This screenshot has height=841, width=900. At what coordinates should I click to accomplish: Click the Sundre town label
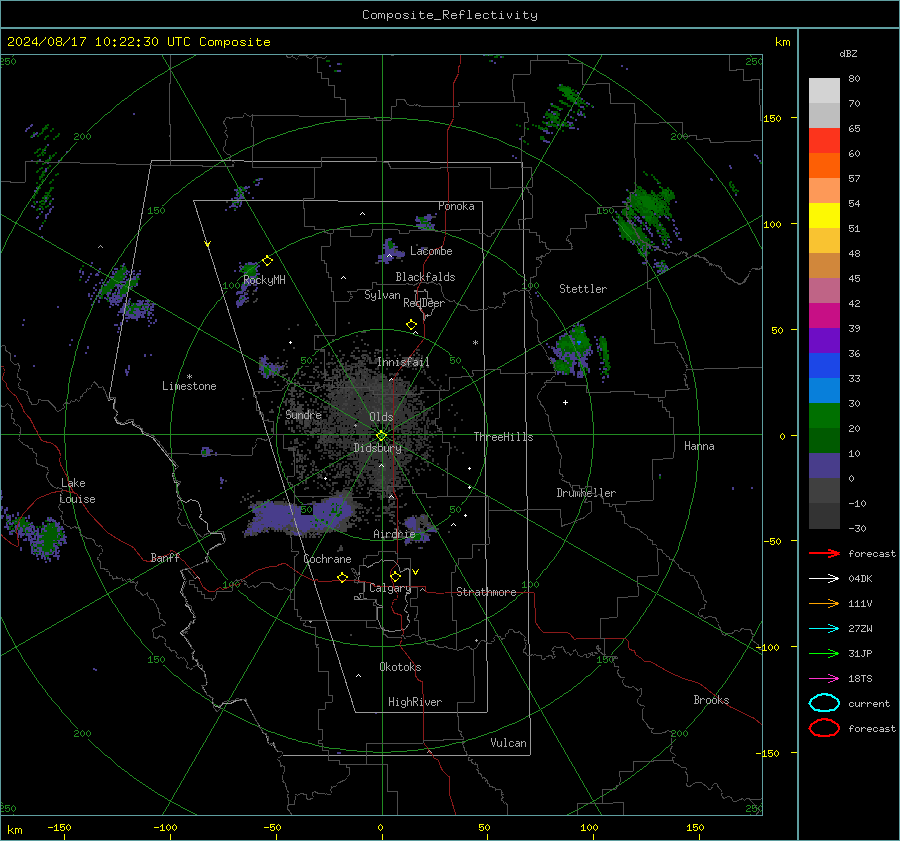click(x=303, y=414)
